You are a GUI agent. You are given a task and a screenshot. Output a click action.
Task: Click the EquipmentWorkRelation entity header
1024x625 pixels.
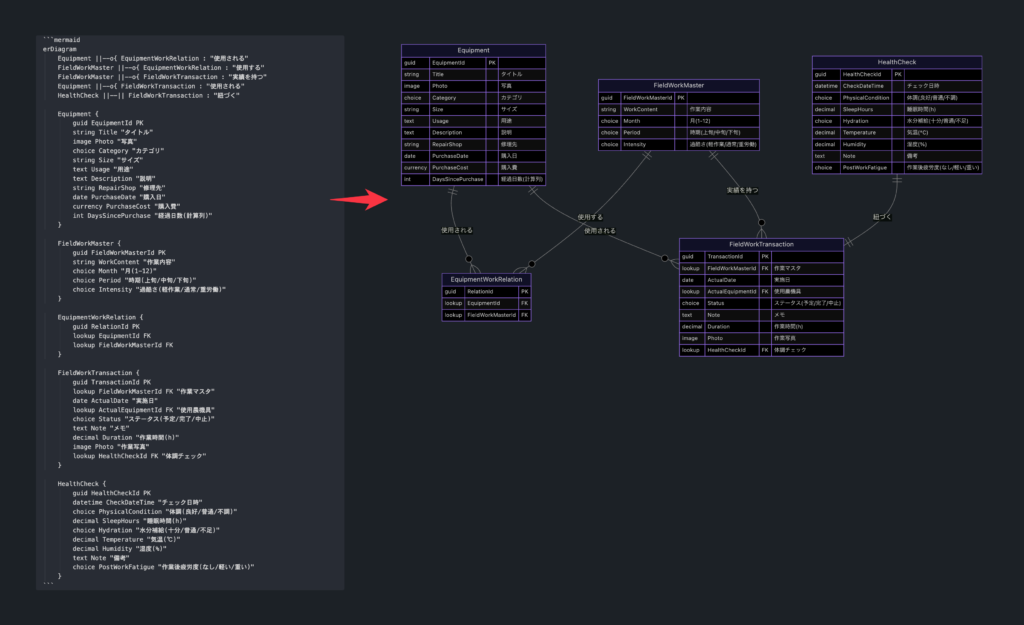click(487, 280)
